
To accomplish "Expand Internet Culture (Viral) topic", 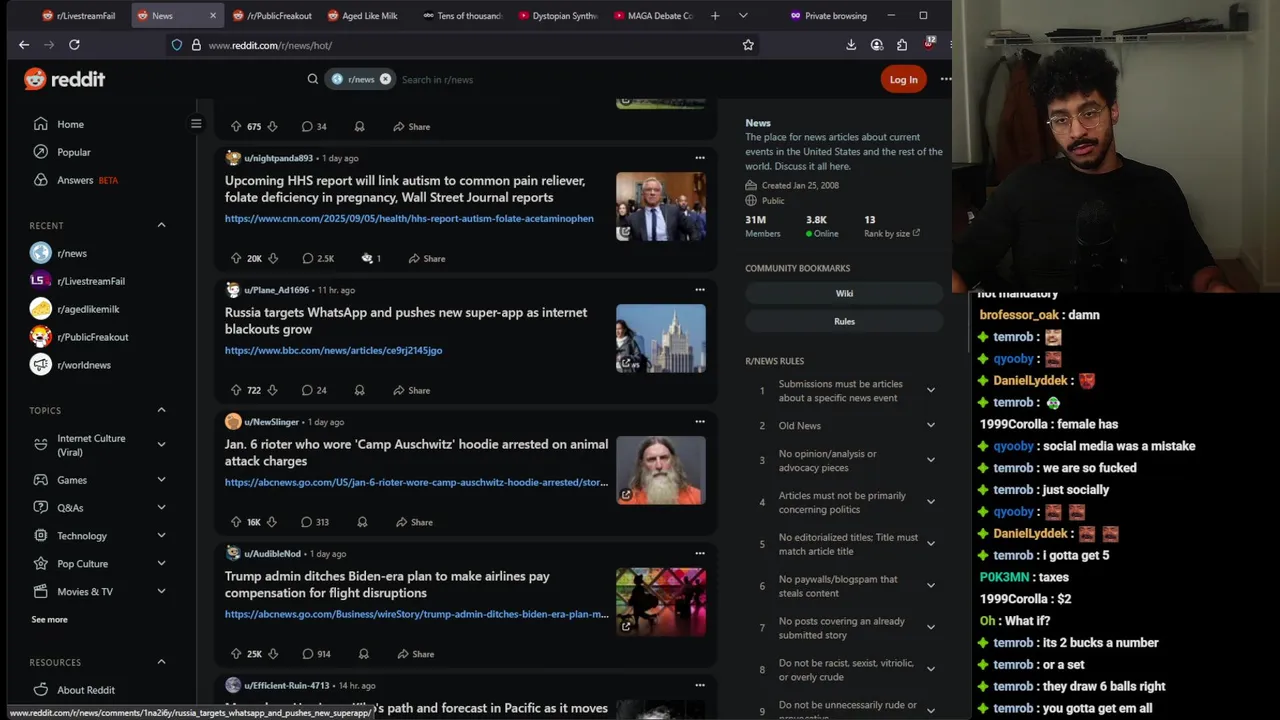I will [x=161, y=444].
